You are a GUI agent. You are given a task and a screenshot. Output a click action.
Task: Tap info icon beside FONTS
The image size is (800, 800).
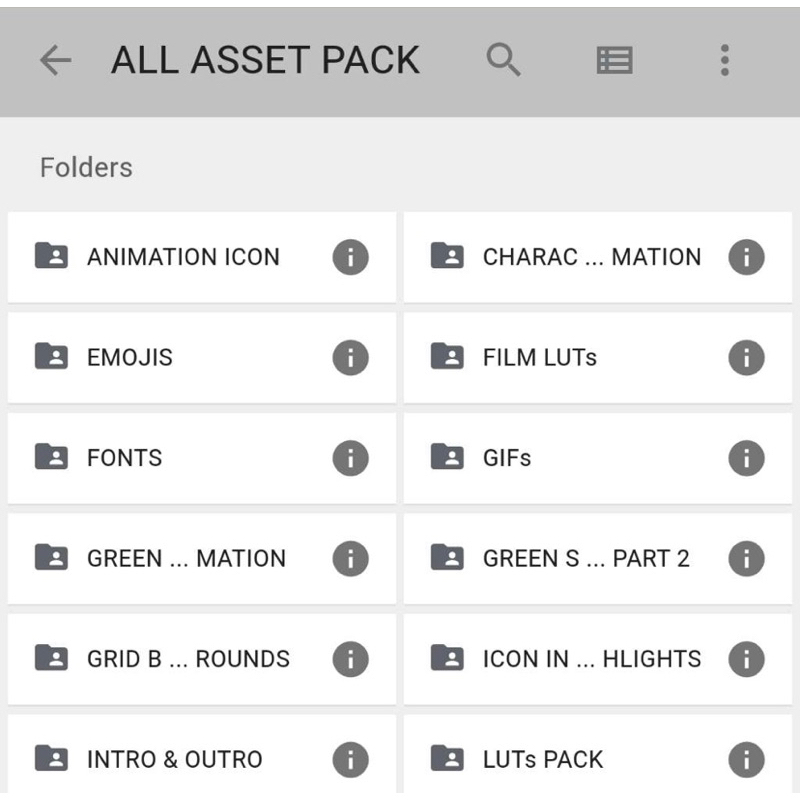(350, 458)
